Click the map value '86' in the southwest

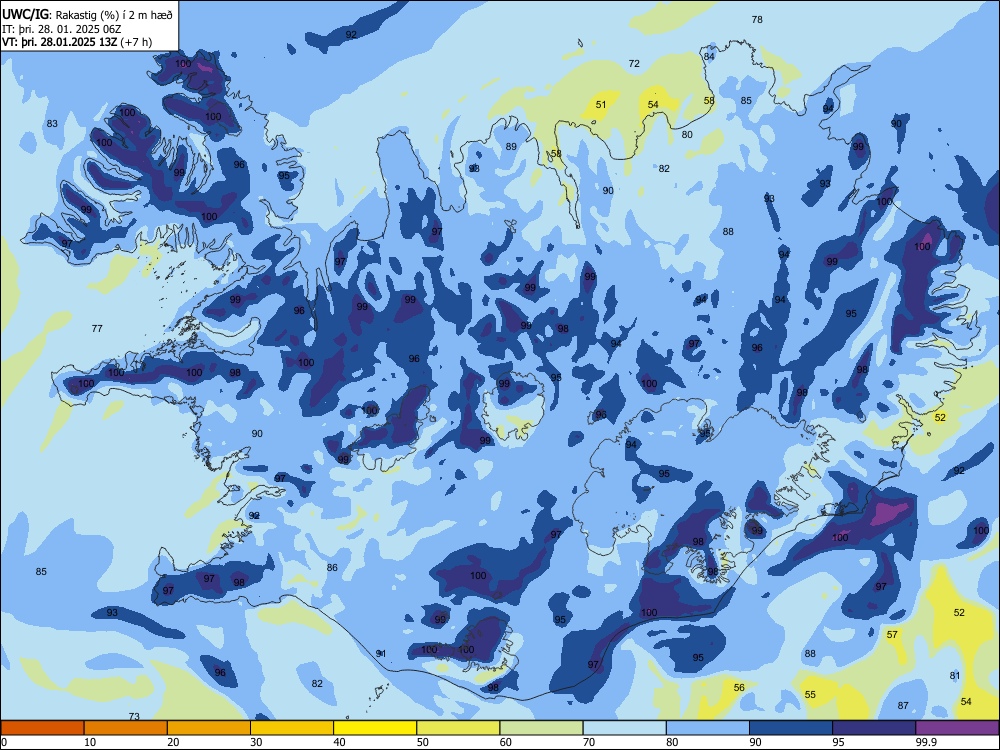coord(332,568)
